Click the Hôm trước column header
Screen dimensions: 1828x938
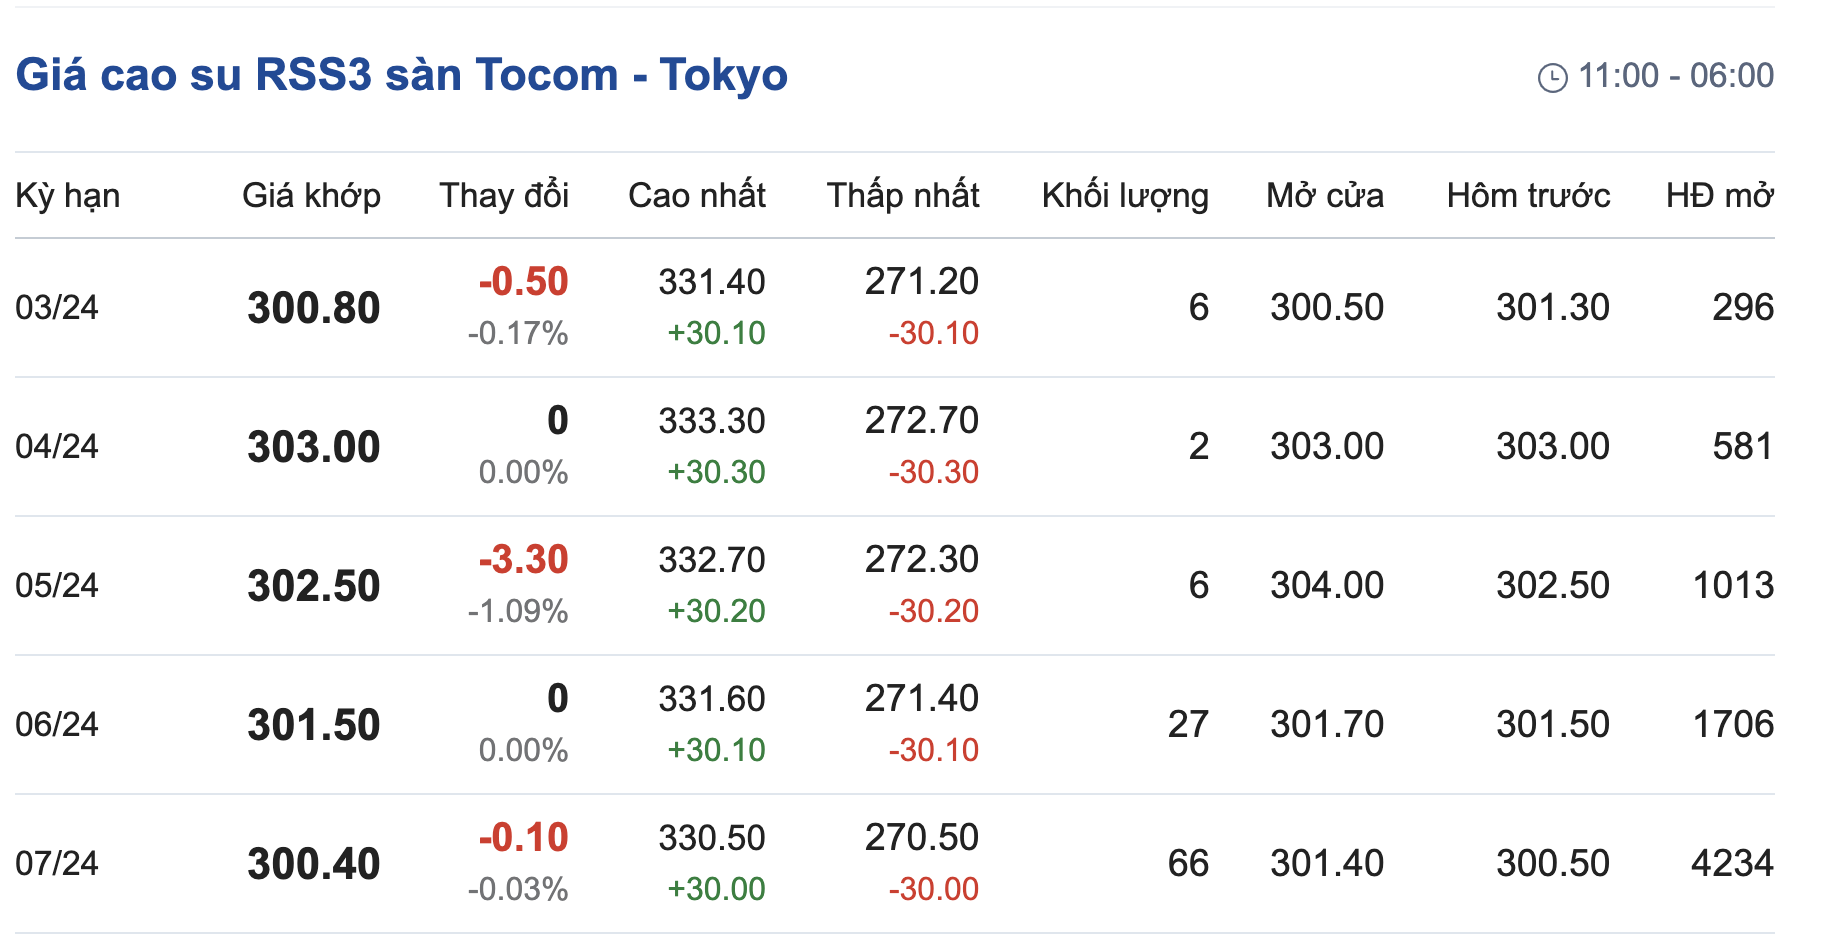[x=1528, y=196]
